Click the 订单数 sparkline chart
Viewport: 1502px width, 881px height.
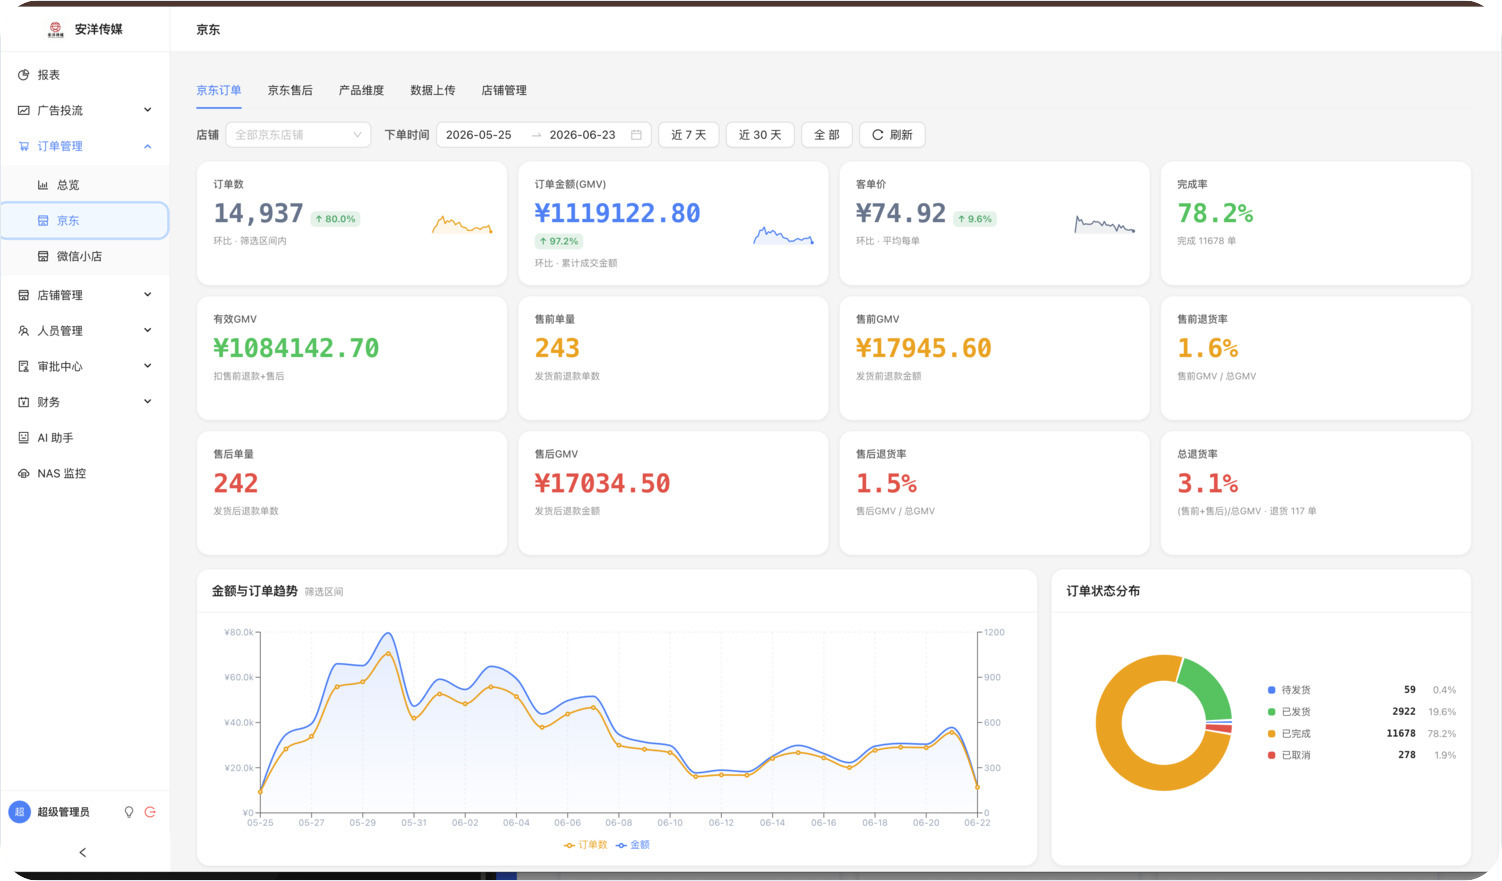[462, 225]
